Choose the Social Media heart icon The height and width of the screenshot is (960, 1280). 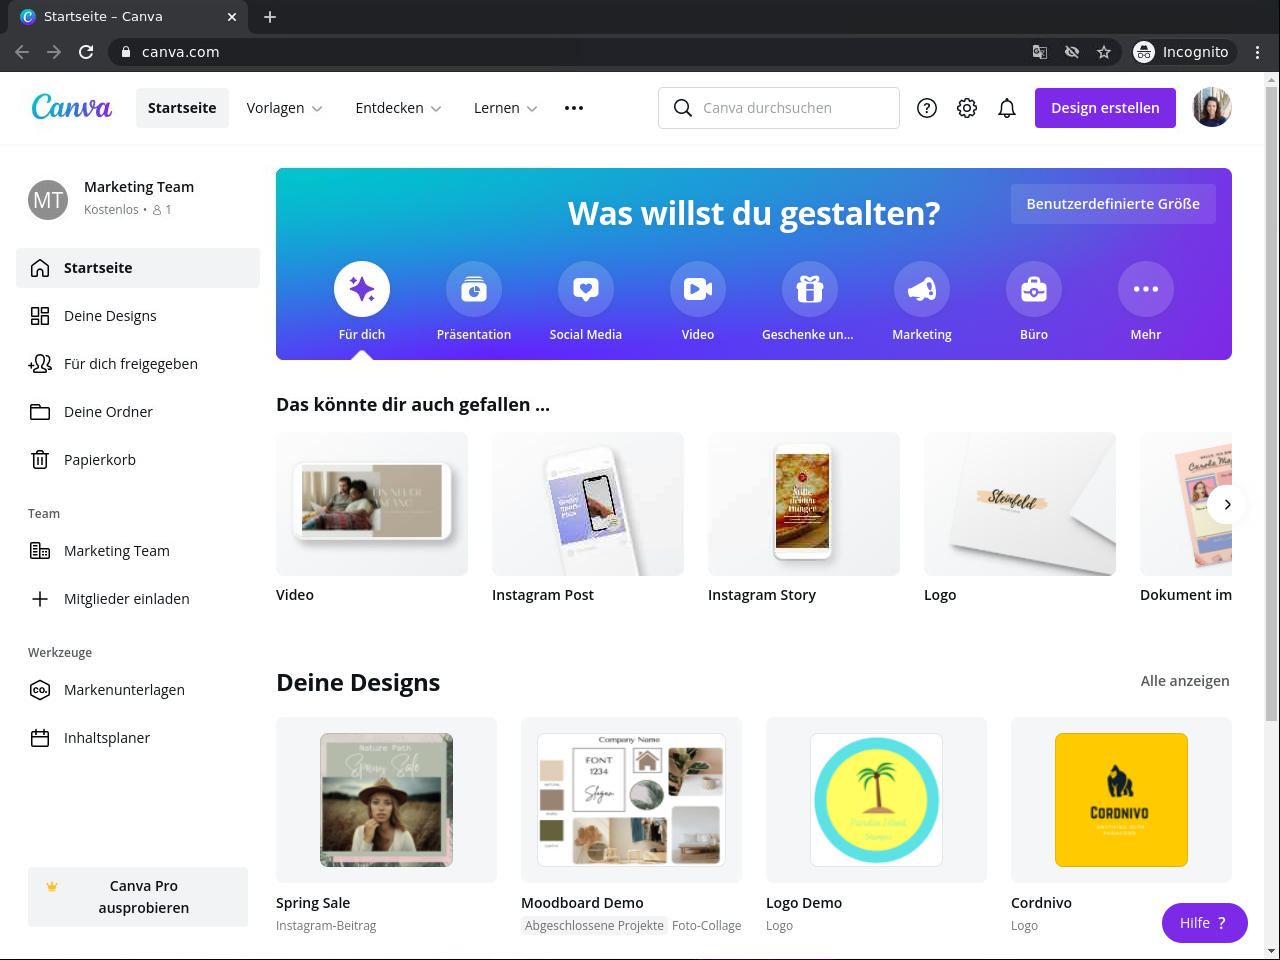click(x=586, y=289)
